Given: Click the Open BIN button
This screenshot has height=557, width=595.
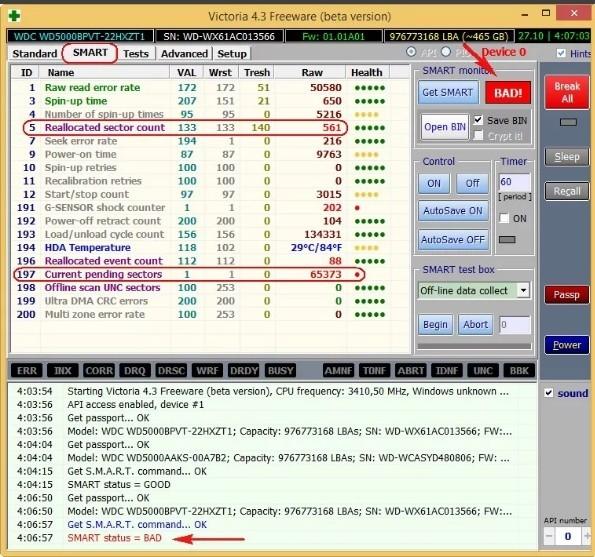Looking at the screenshot, I should 445,127.
